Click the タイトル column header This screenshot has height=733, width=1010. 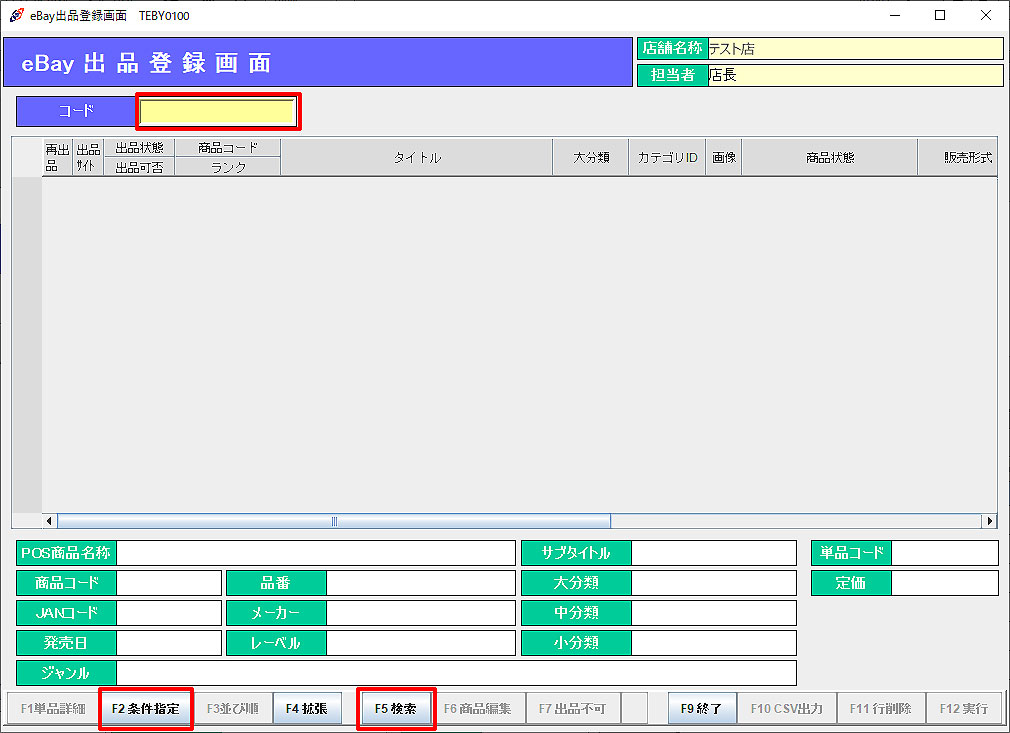416,158
